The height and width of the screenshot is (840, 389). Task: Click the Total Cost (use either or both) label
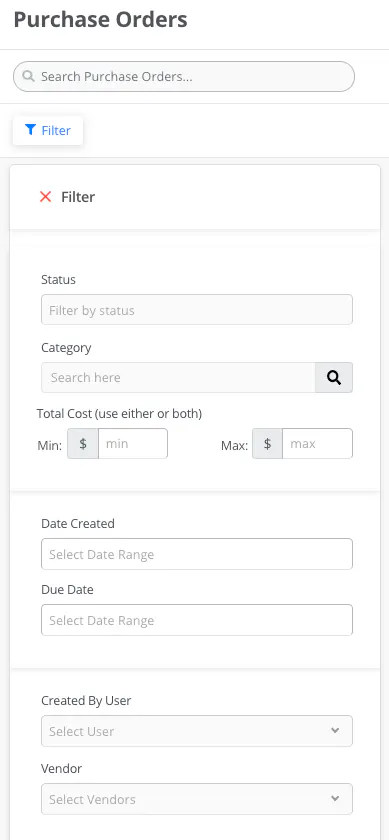[119, 414]
